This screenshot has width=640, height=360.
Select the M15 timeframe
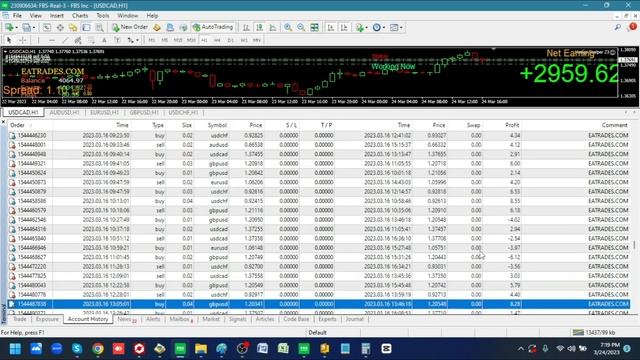click(178, 40)
